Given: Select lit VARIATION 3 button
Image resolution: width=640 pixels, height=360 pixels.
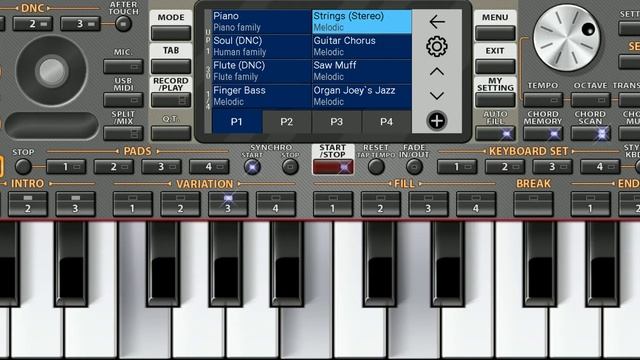Looking at the screenshot, I should point(228,204).
